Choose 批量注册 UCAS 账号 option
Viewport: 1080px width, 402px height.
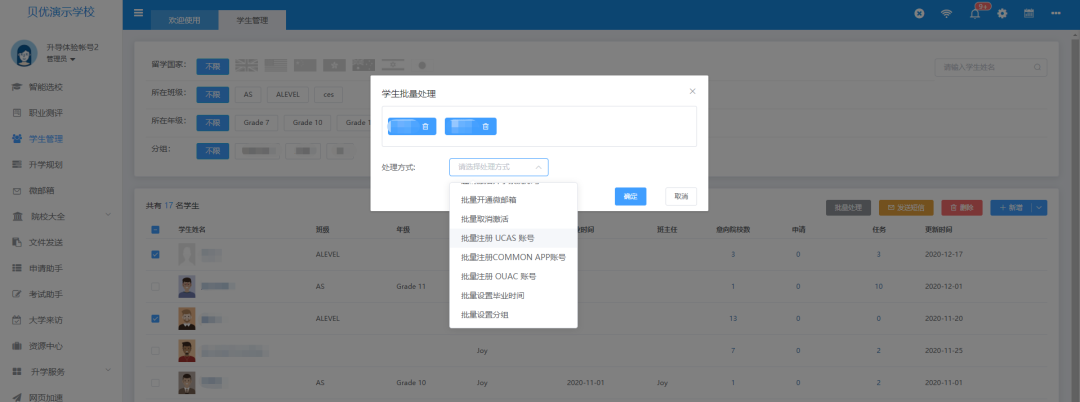coord(513,238)
